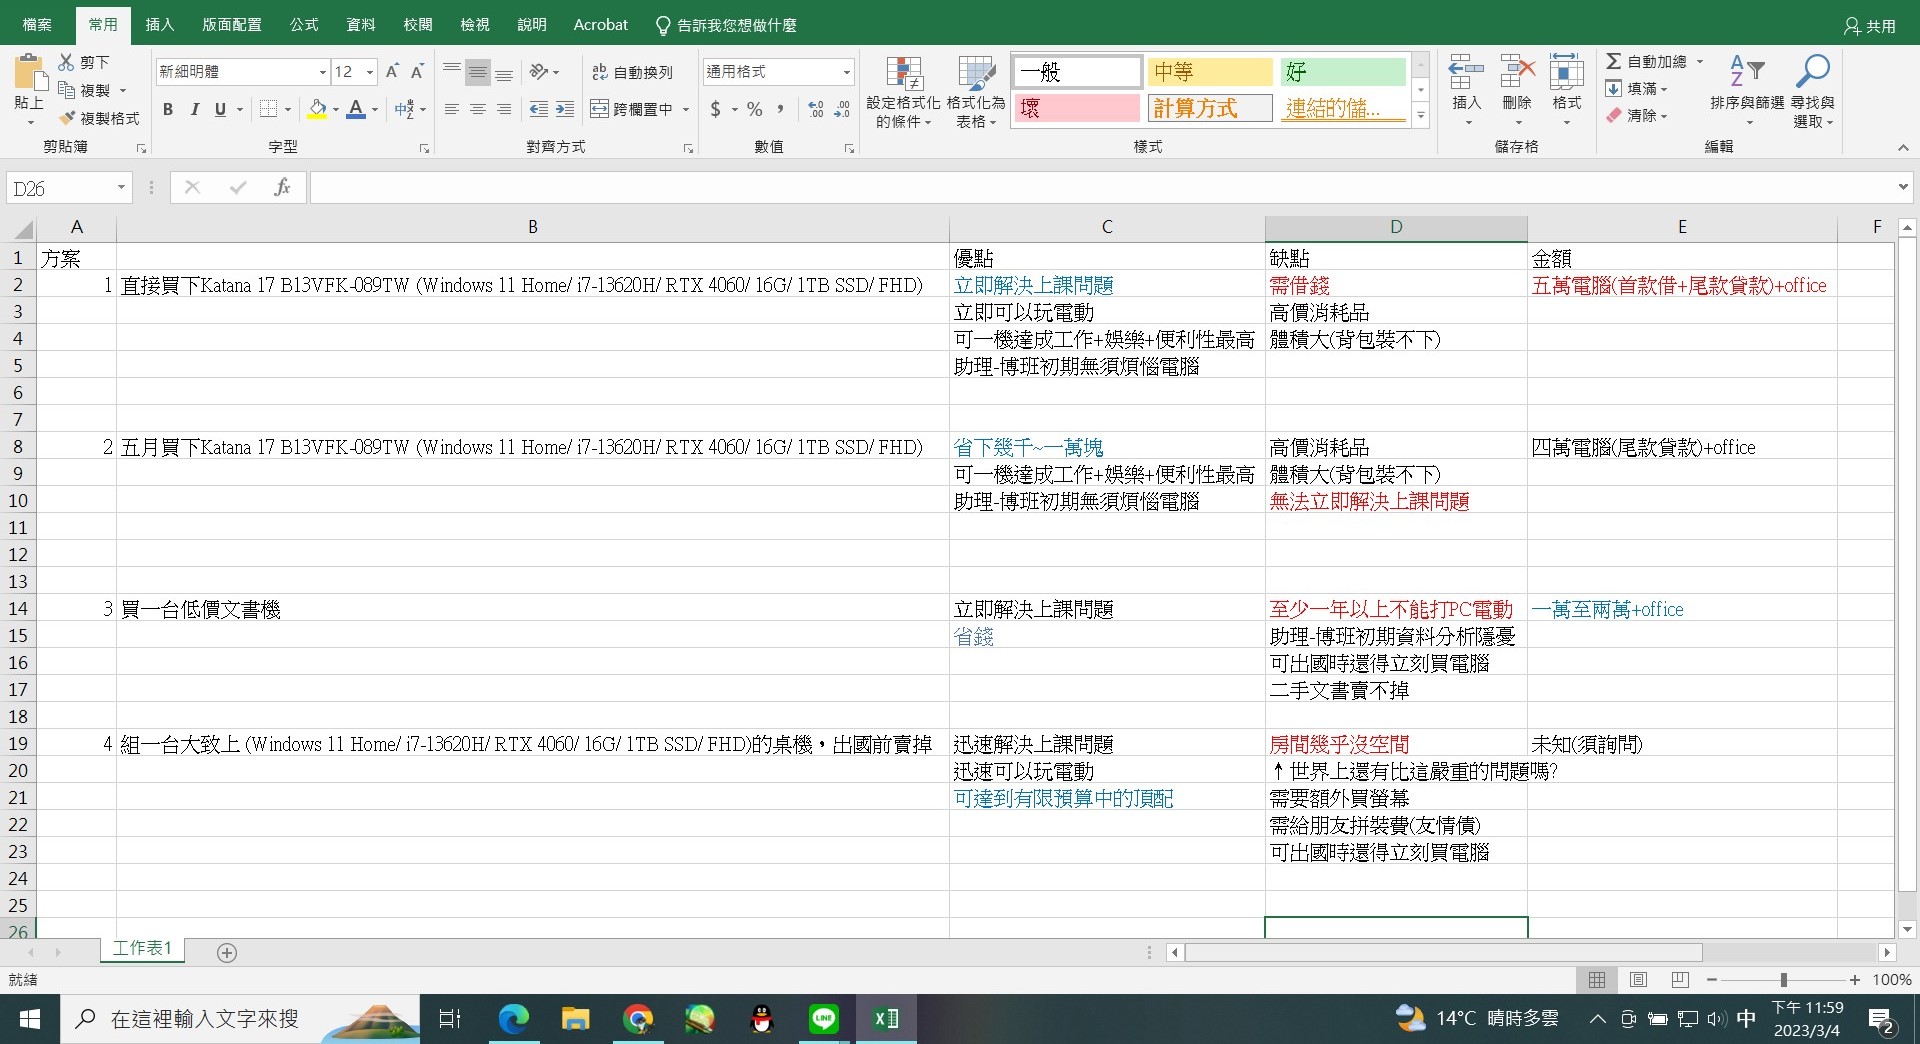Click the Insert cells icon

pos(1466,72)
